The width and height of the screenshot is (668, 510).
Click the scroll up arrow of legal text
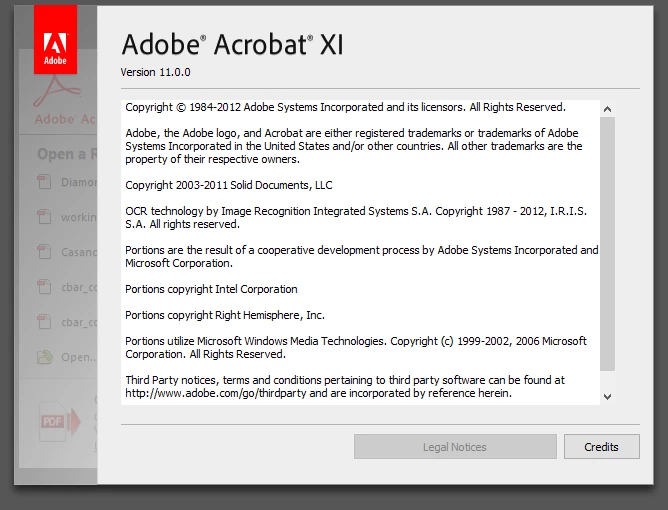click(x=608, y=109)
